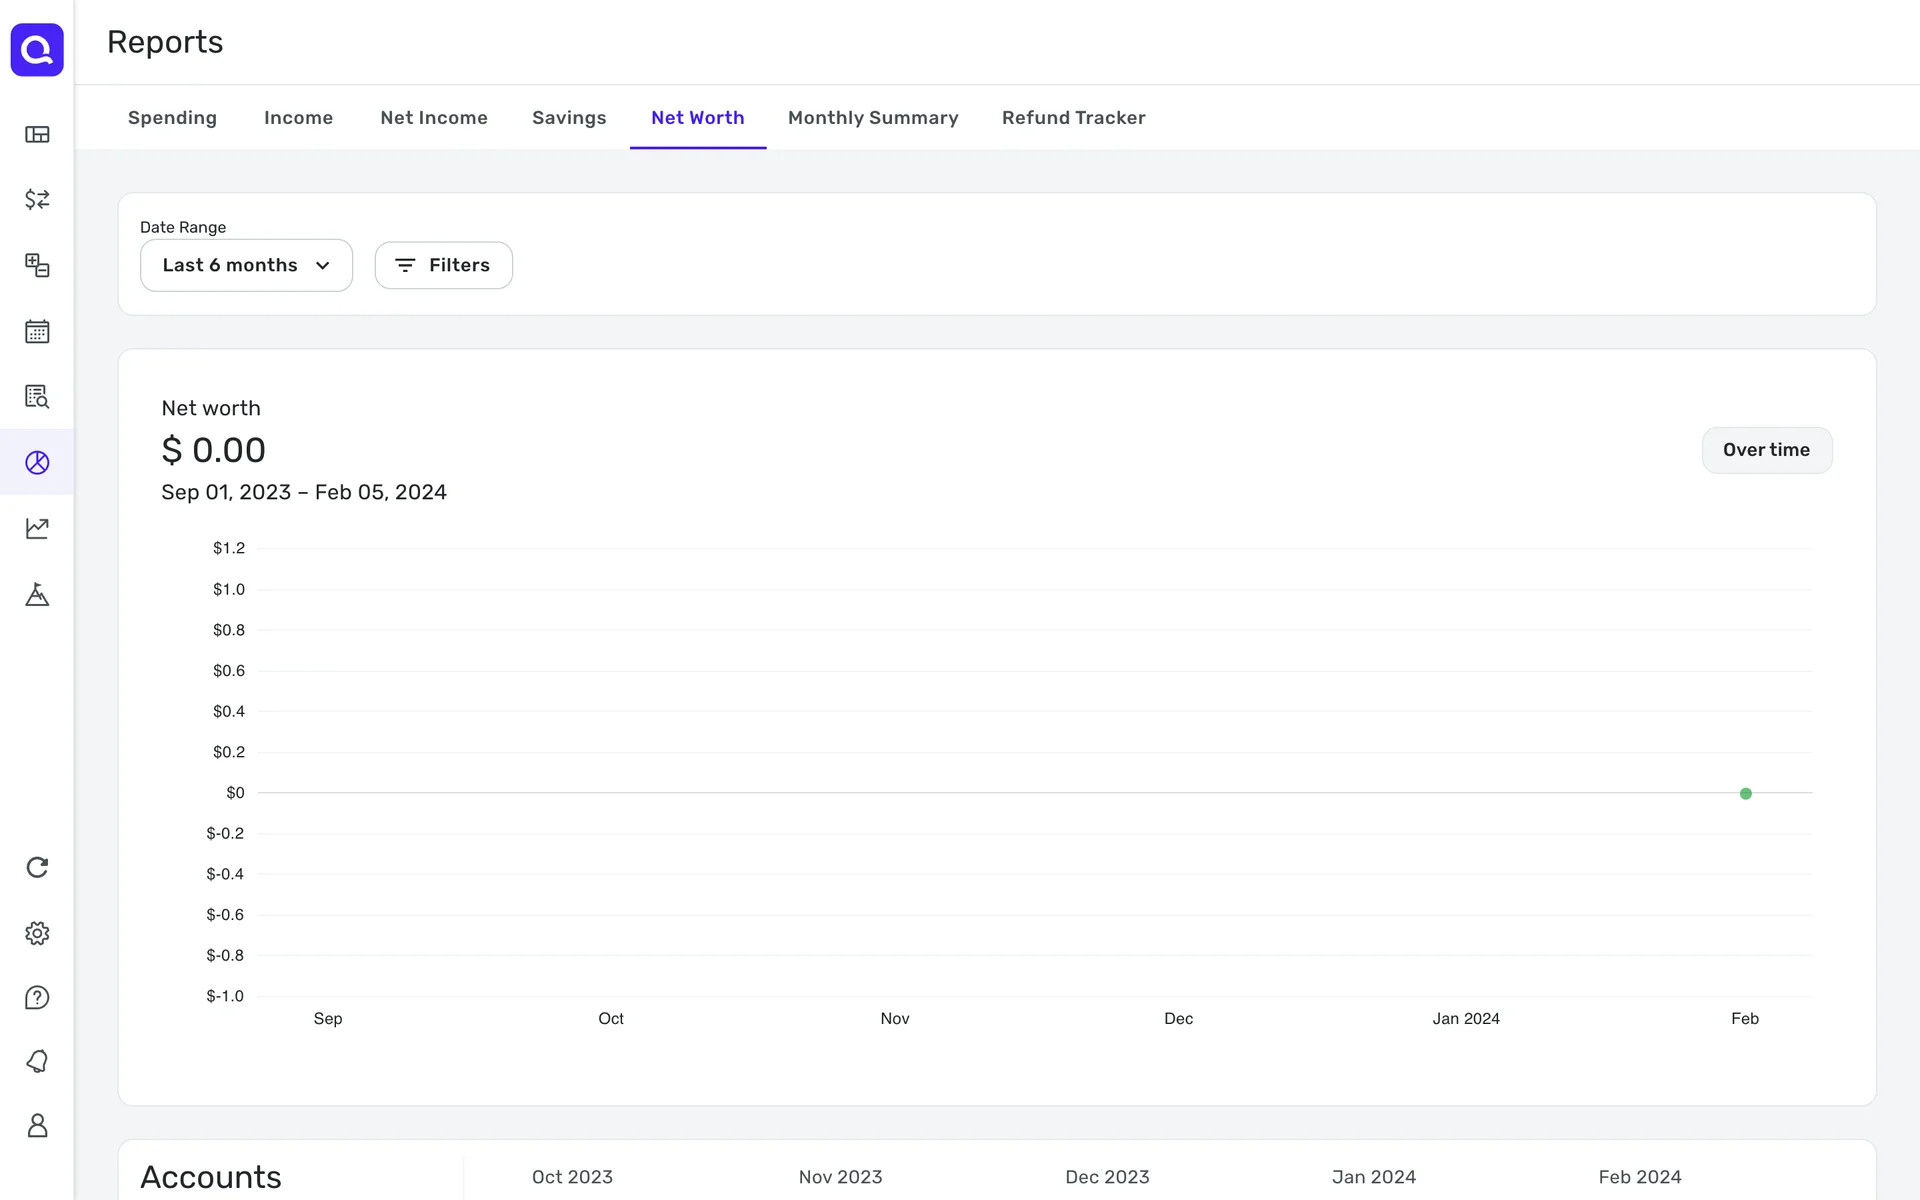Open settings gear icon
The image size is (1920, 1200).
[x=37, y=933]
